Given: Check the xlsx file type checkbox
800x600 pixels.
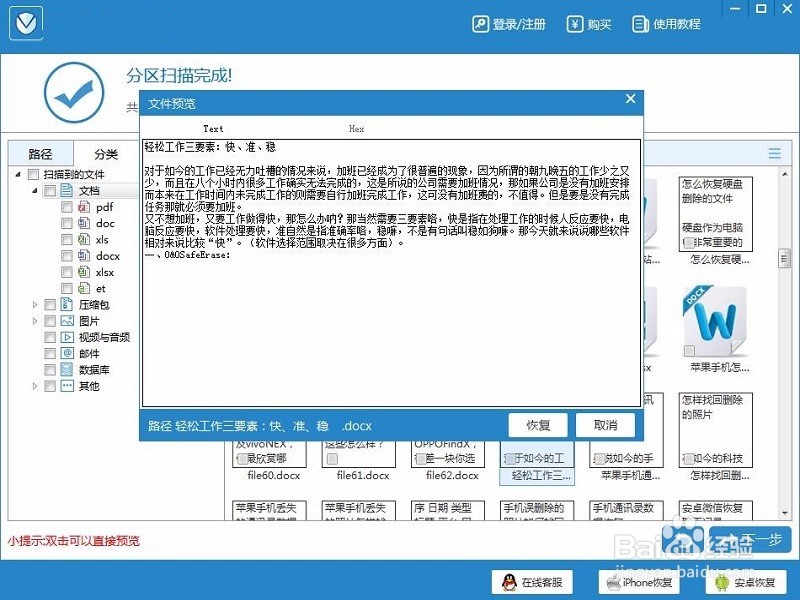Looking at the screenshot, I should click(65, 272).
